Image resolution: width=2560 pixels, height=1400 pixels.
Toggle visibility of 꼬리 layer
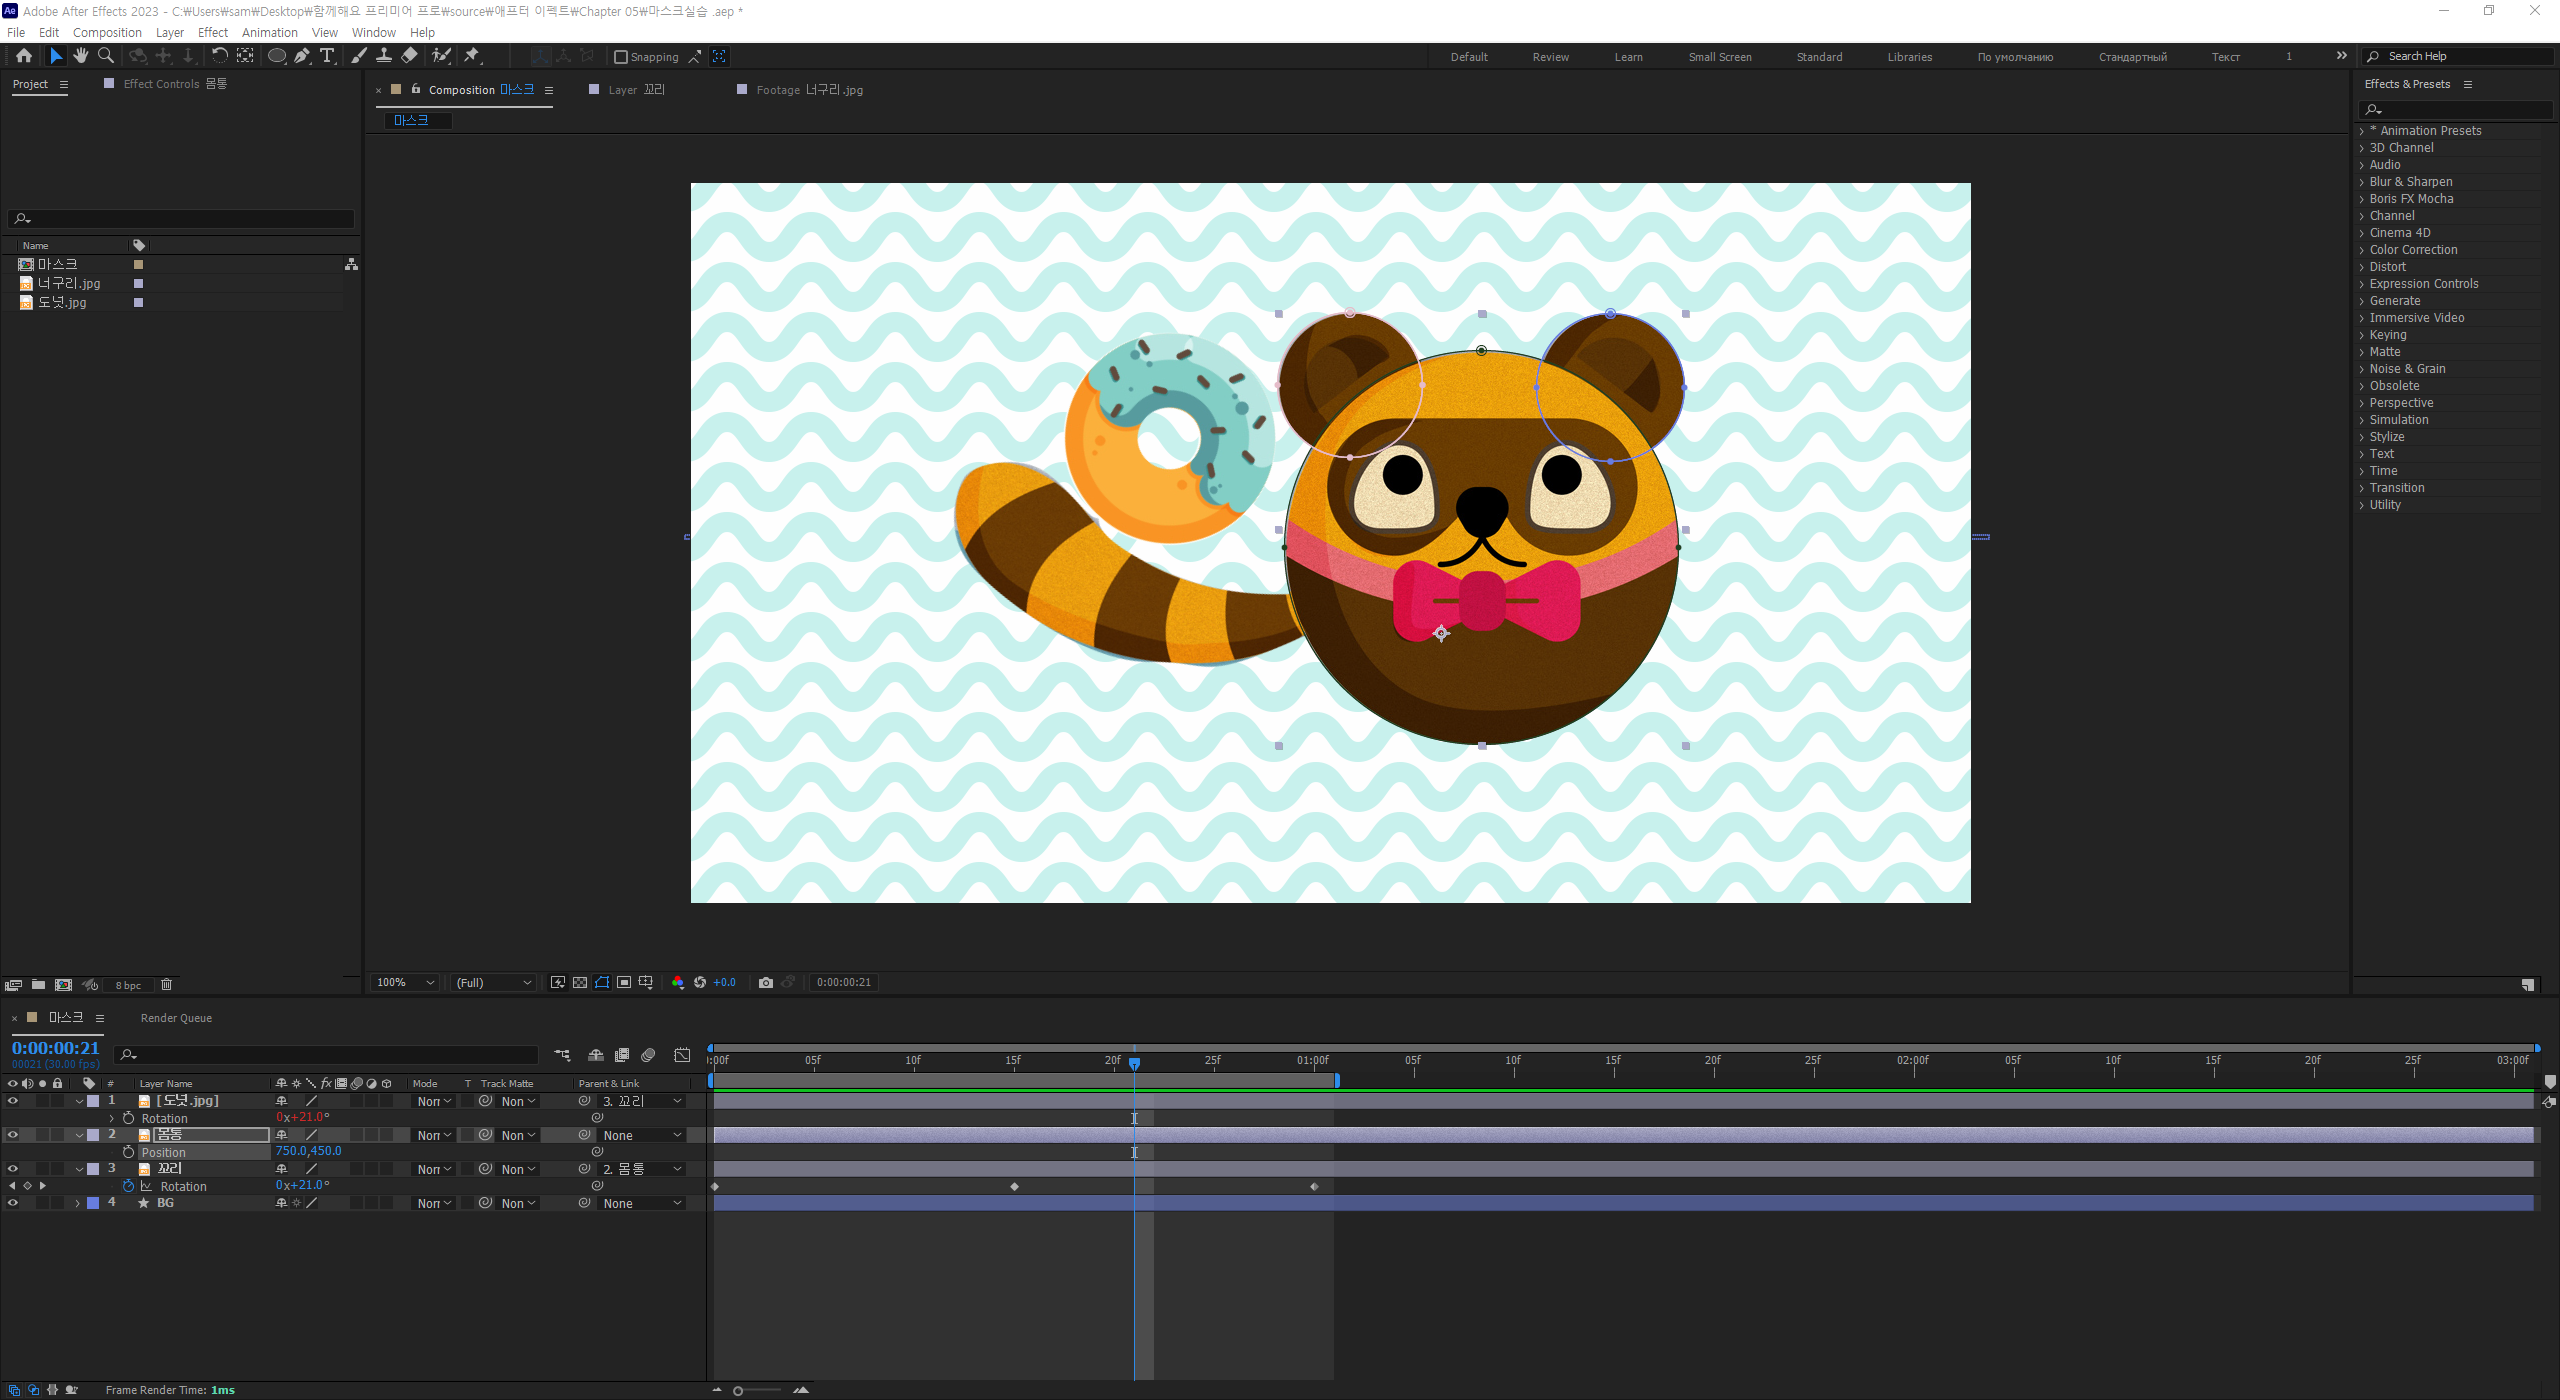pos(13,1169)
